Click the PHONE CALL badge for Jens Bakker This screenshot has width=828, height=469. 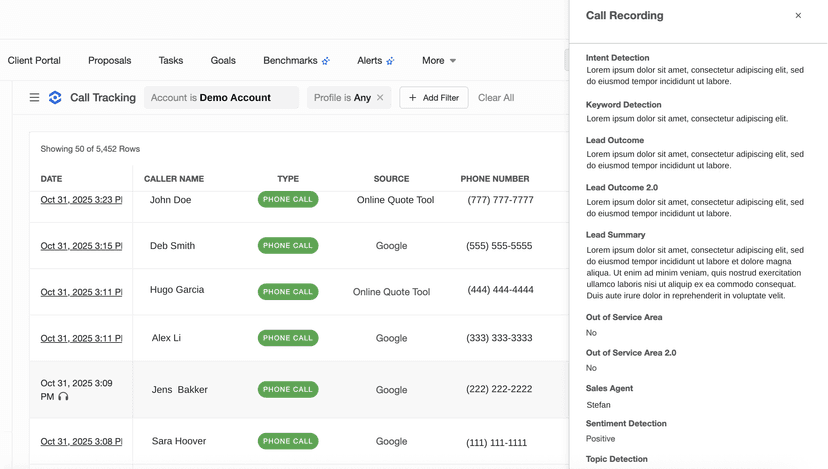[x=288, y=389]
